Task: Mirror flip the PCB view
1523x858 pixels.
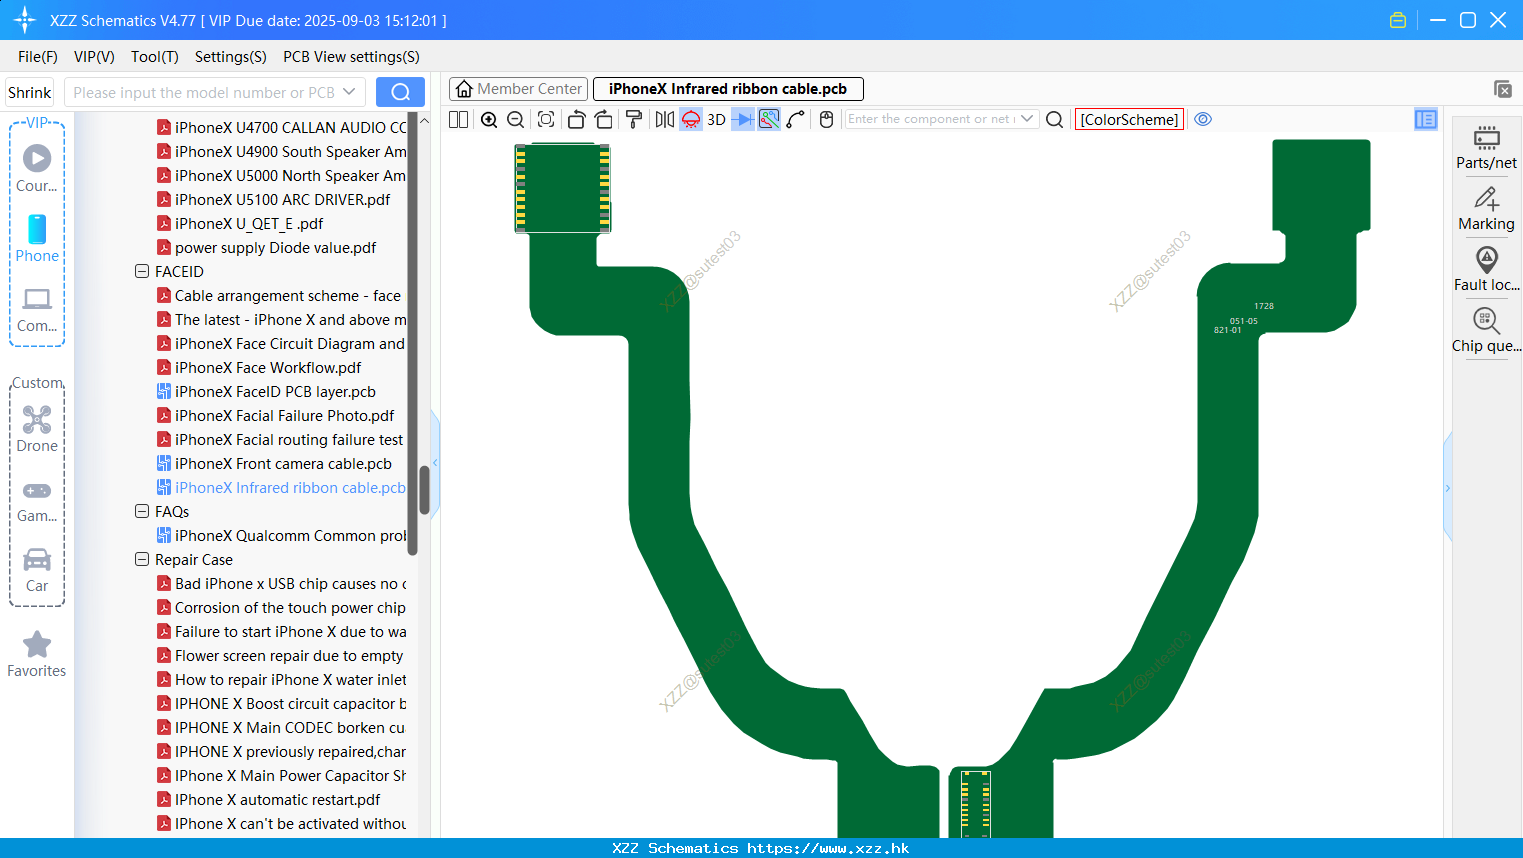Action: click(x=664, y=119)
